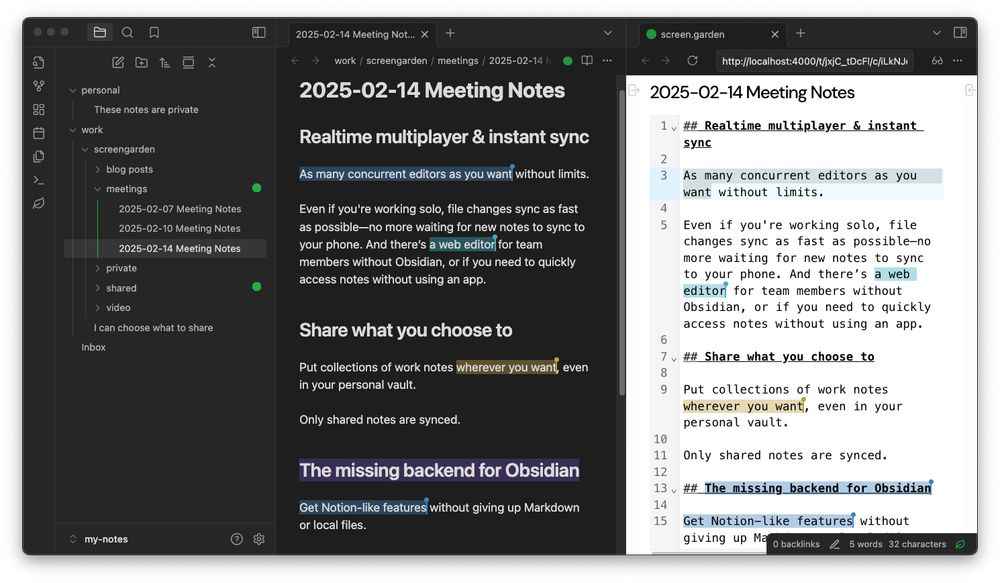
Task: Open the bookmarks panel icon
Action: click(x=154, y=33)
